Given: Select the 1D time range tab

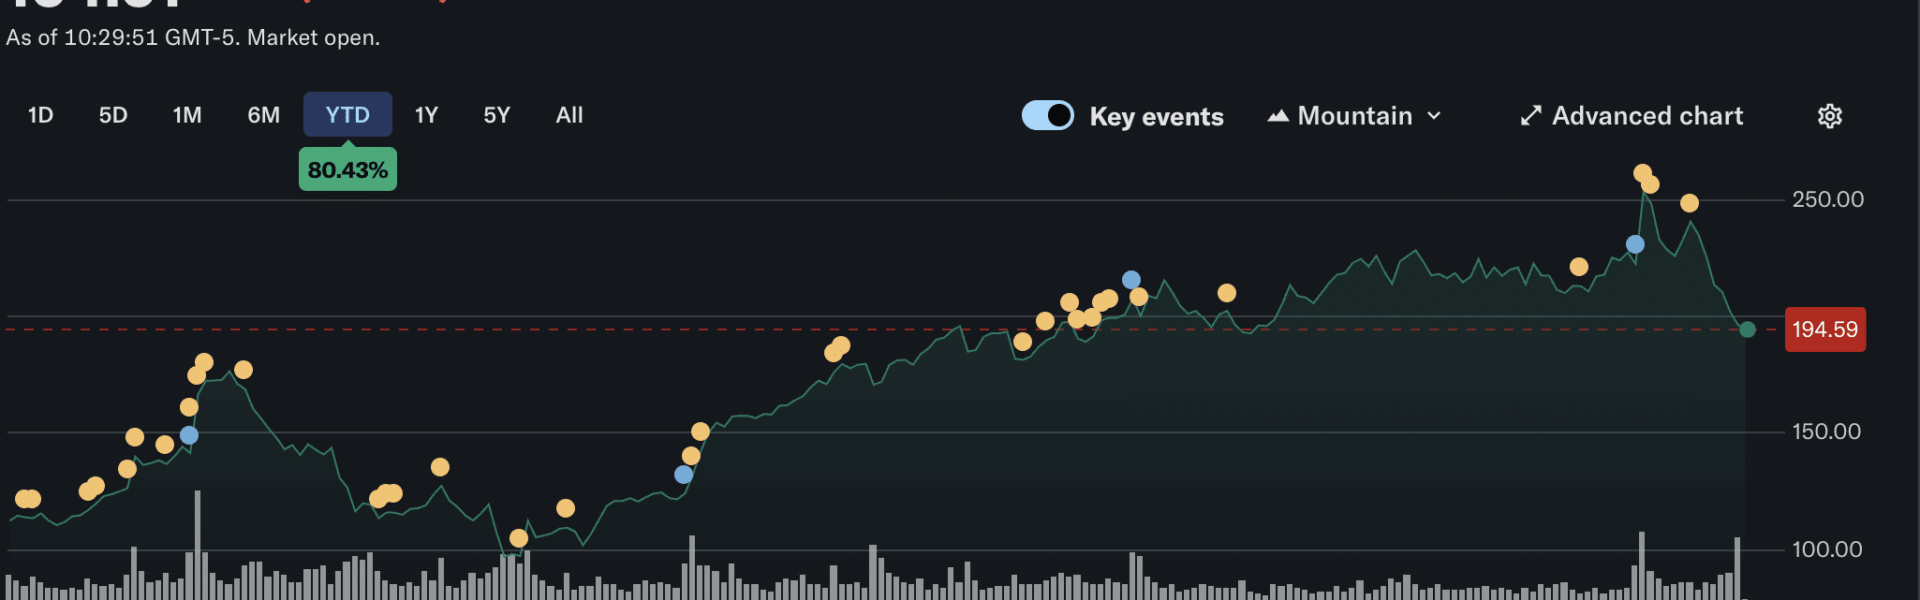Looking at the screenshot, I should pos(40,115).
